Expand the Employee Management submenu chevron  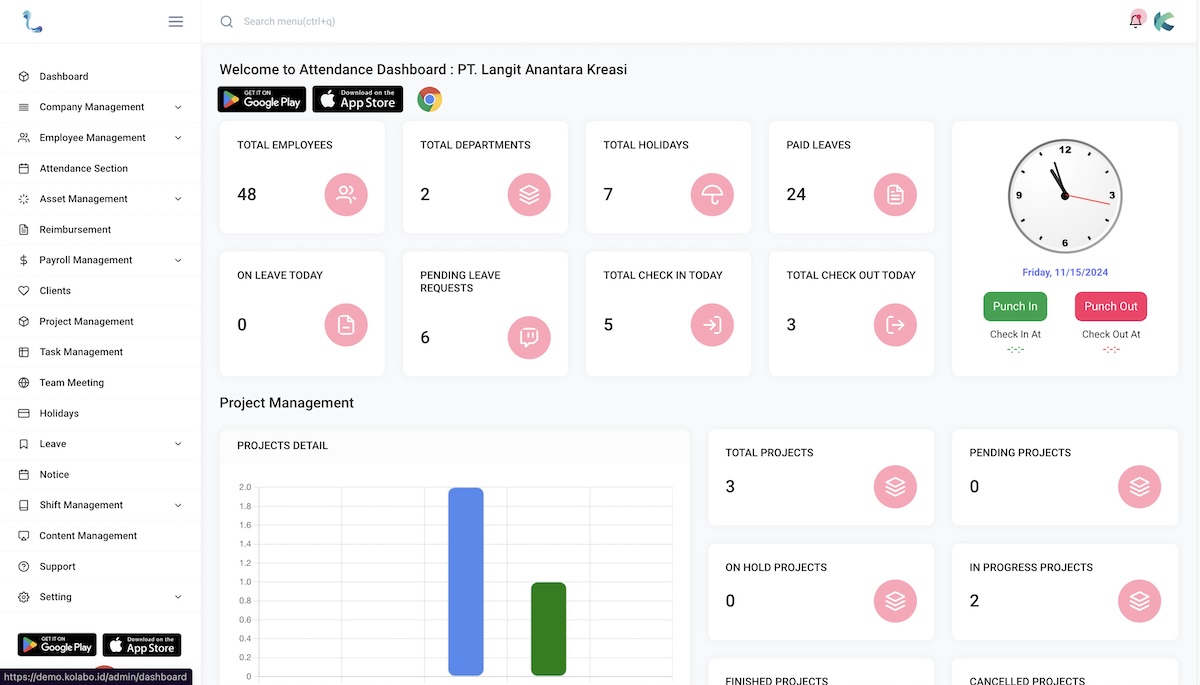(178, 138)
